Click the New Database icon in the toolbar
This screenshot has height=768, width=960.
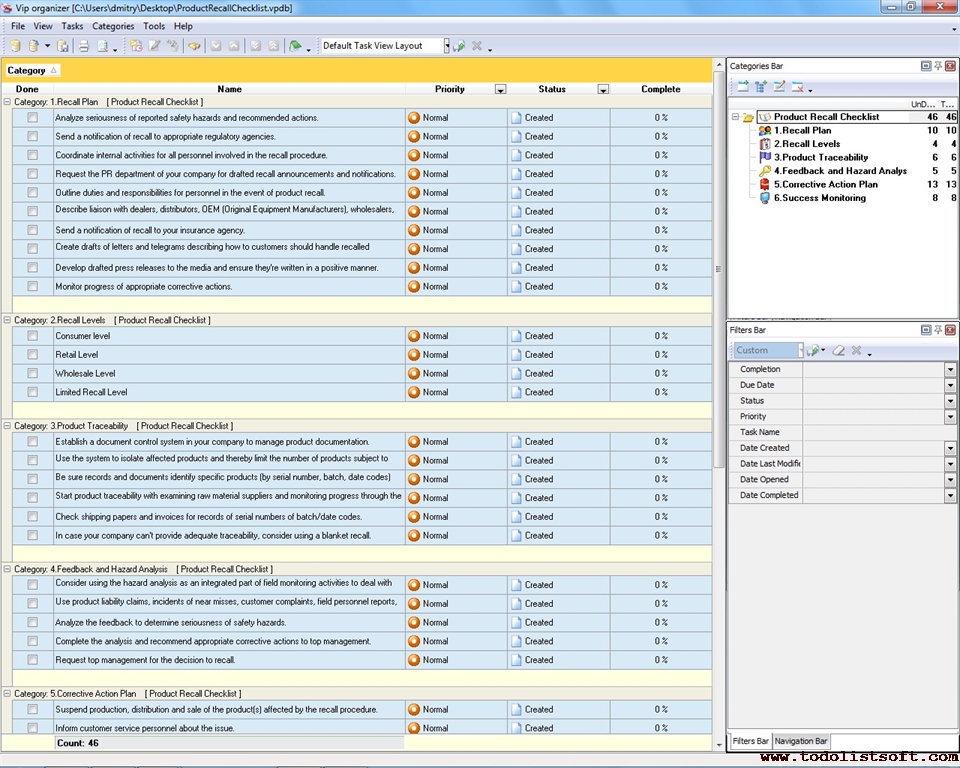pyautogui.click(x=15, y=46)
